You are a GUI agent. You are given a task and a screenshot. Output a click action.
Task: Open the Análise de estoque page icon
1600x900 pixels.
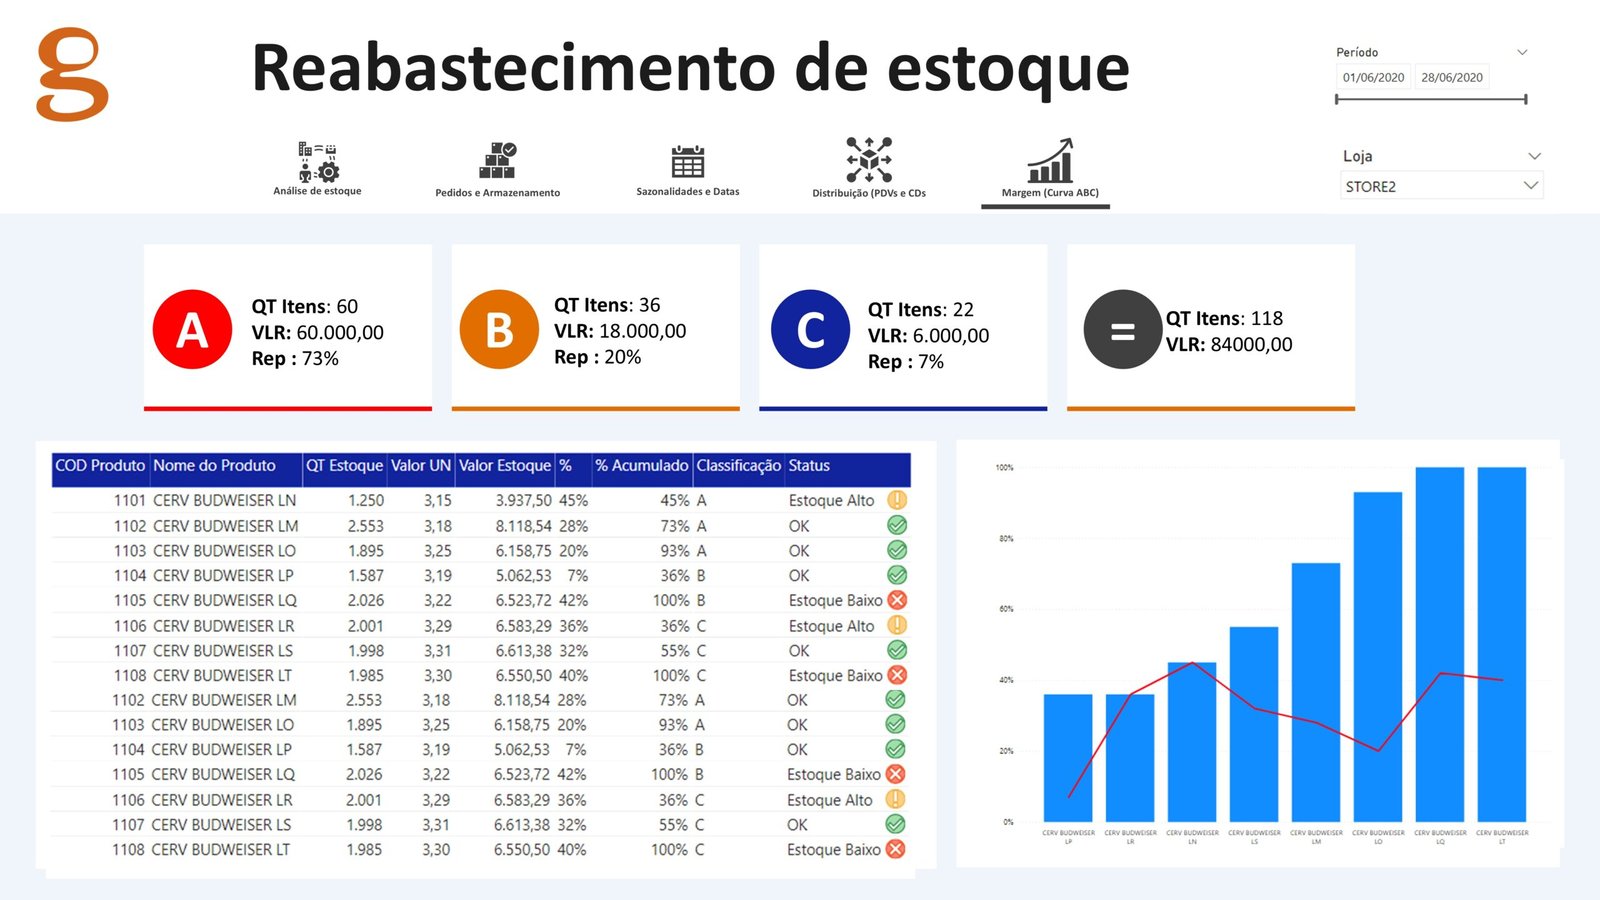pyautogui.click(x=318, y=161)
